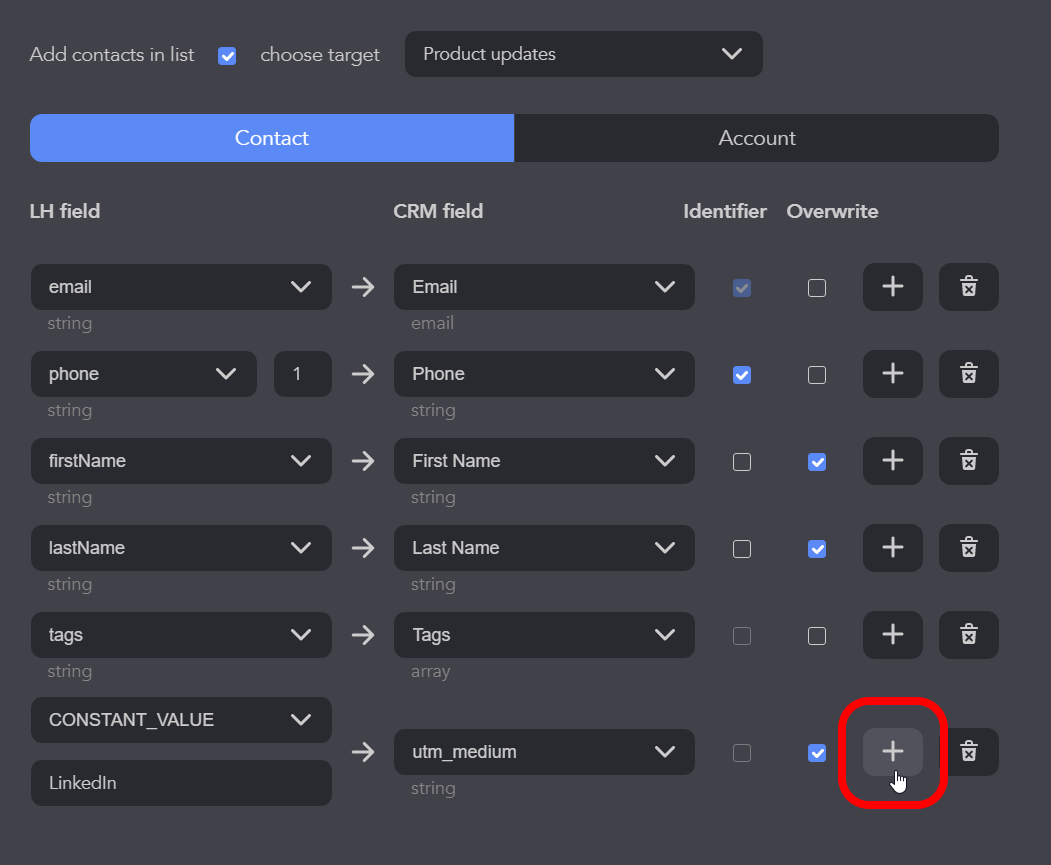Click the plus icon in the phone row
The width and height of the screenshot is (1051, 865).
point(892,374)
